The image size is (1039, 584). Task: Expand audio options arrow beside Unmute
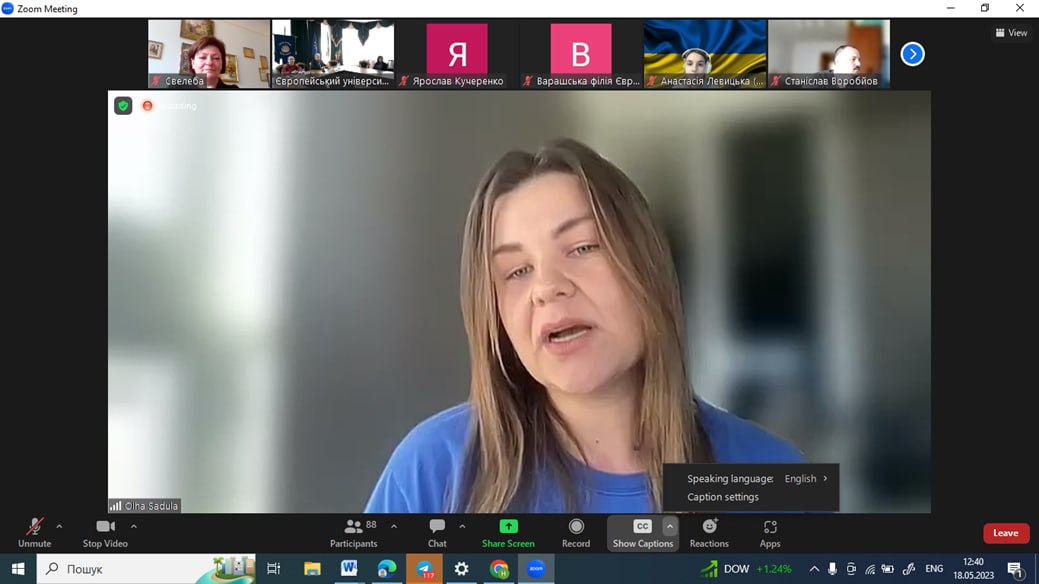(x=59, y=527)
